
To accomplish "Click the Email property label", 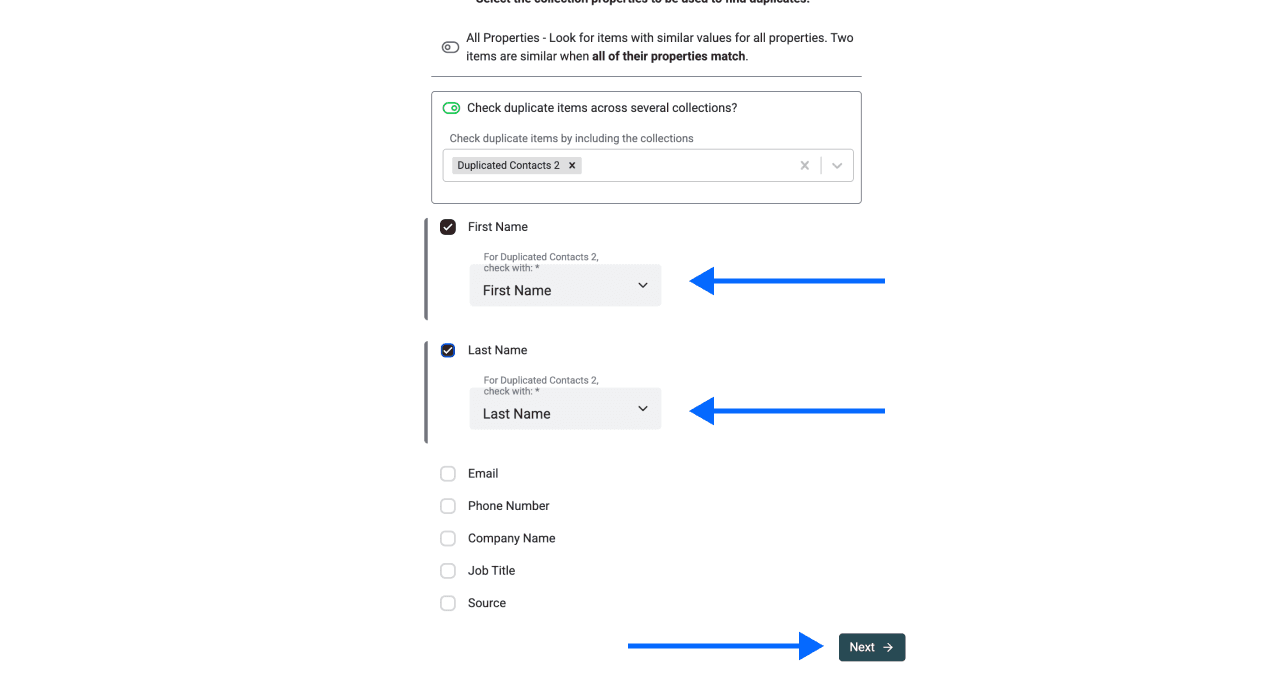I will tap(483, 474).
